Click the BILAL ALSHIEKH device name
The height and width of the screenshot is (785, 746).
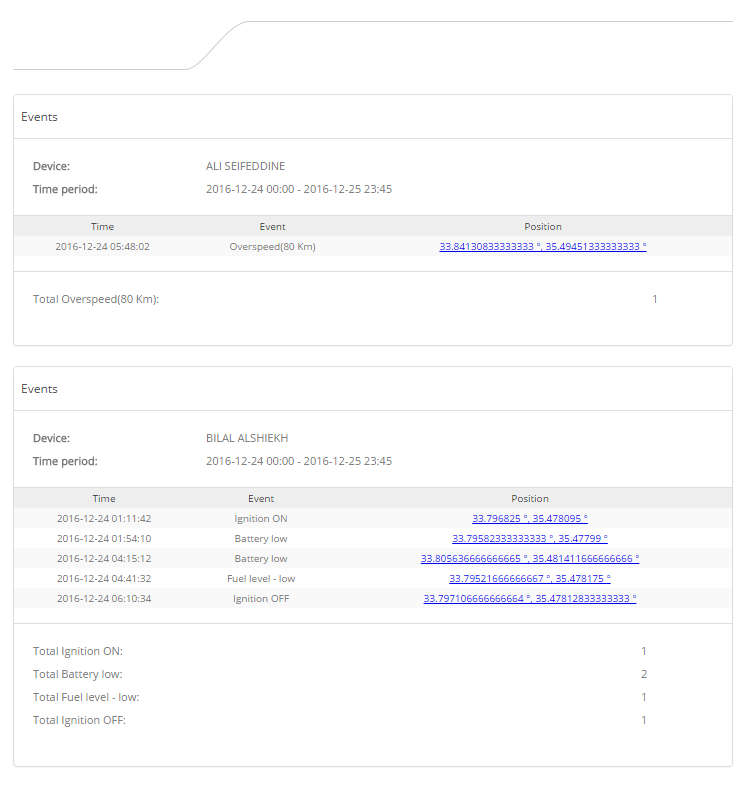pyautogui.click(x=247, y=438)
